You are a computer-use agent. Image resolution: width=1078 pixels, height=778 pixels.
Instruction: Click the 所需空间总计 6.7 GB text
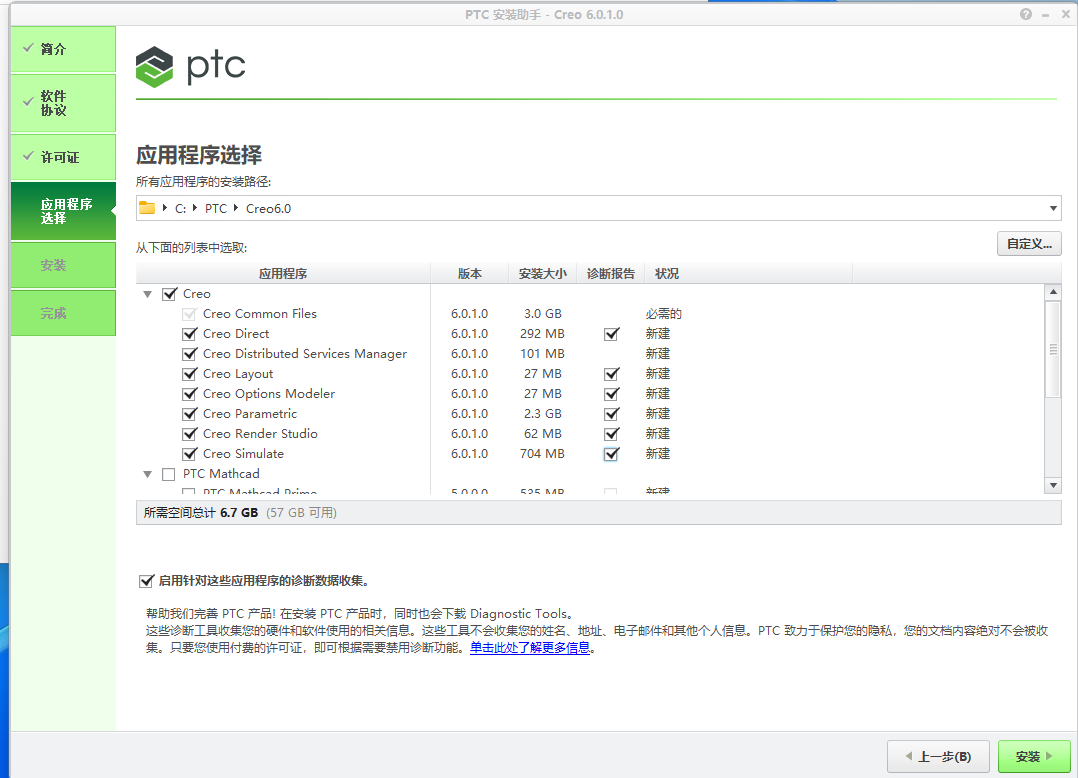pos(201,513)
